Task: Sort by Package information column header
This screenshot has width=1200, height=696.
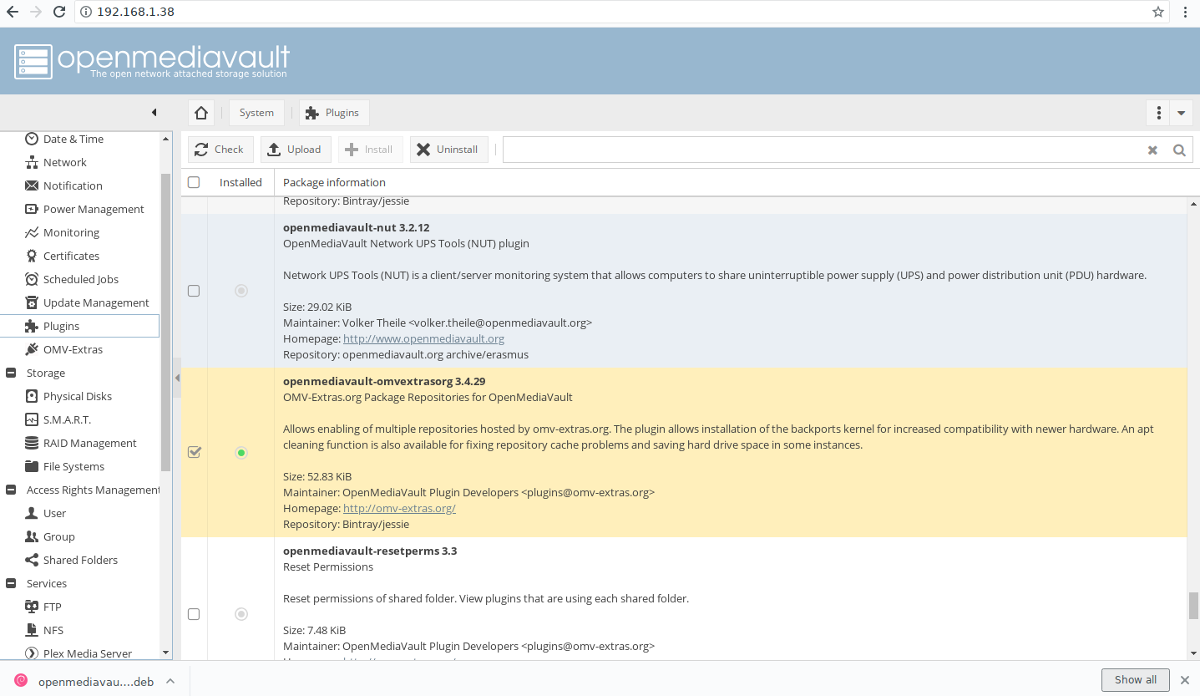Action: [x=334, y=182]
